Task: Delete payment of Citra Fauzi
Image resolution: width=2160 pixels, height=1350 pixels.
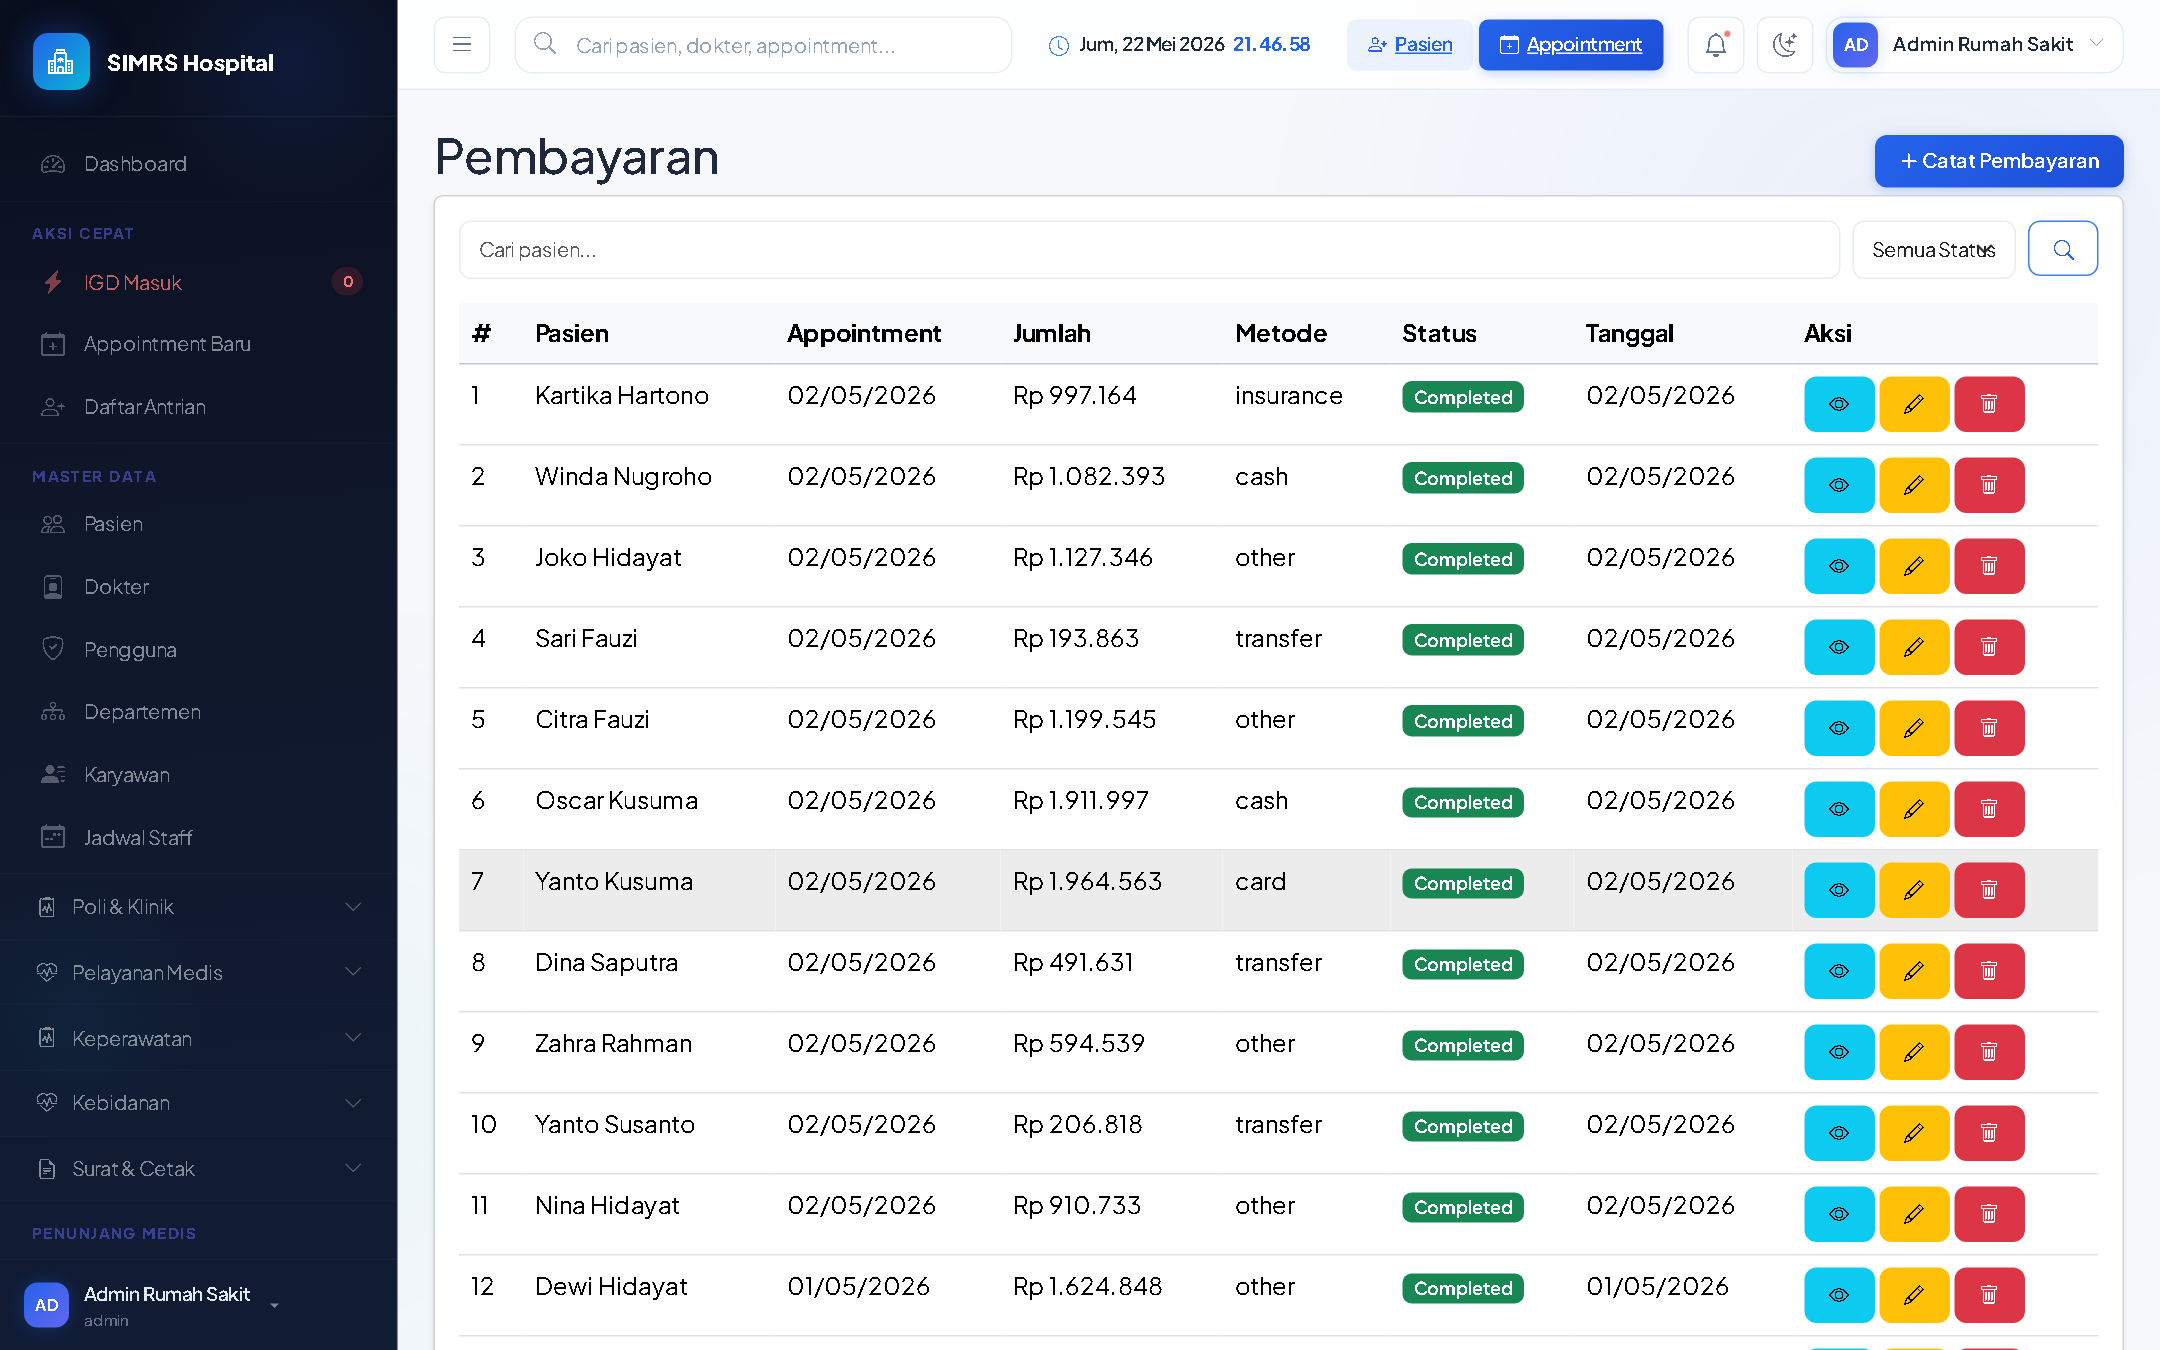Action: click(1989, 728)
